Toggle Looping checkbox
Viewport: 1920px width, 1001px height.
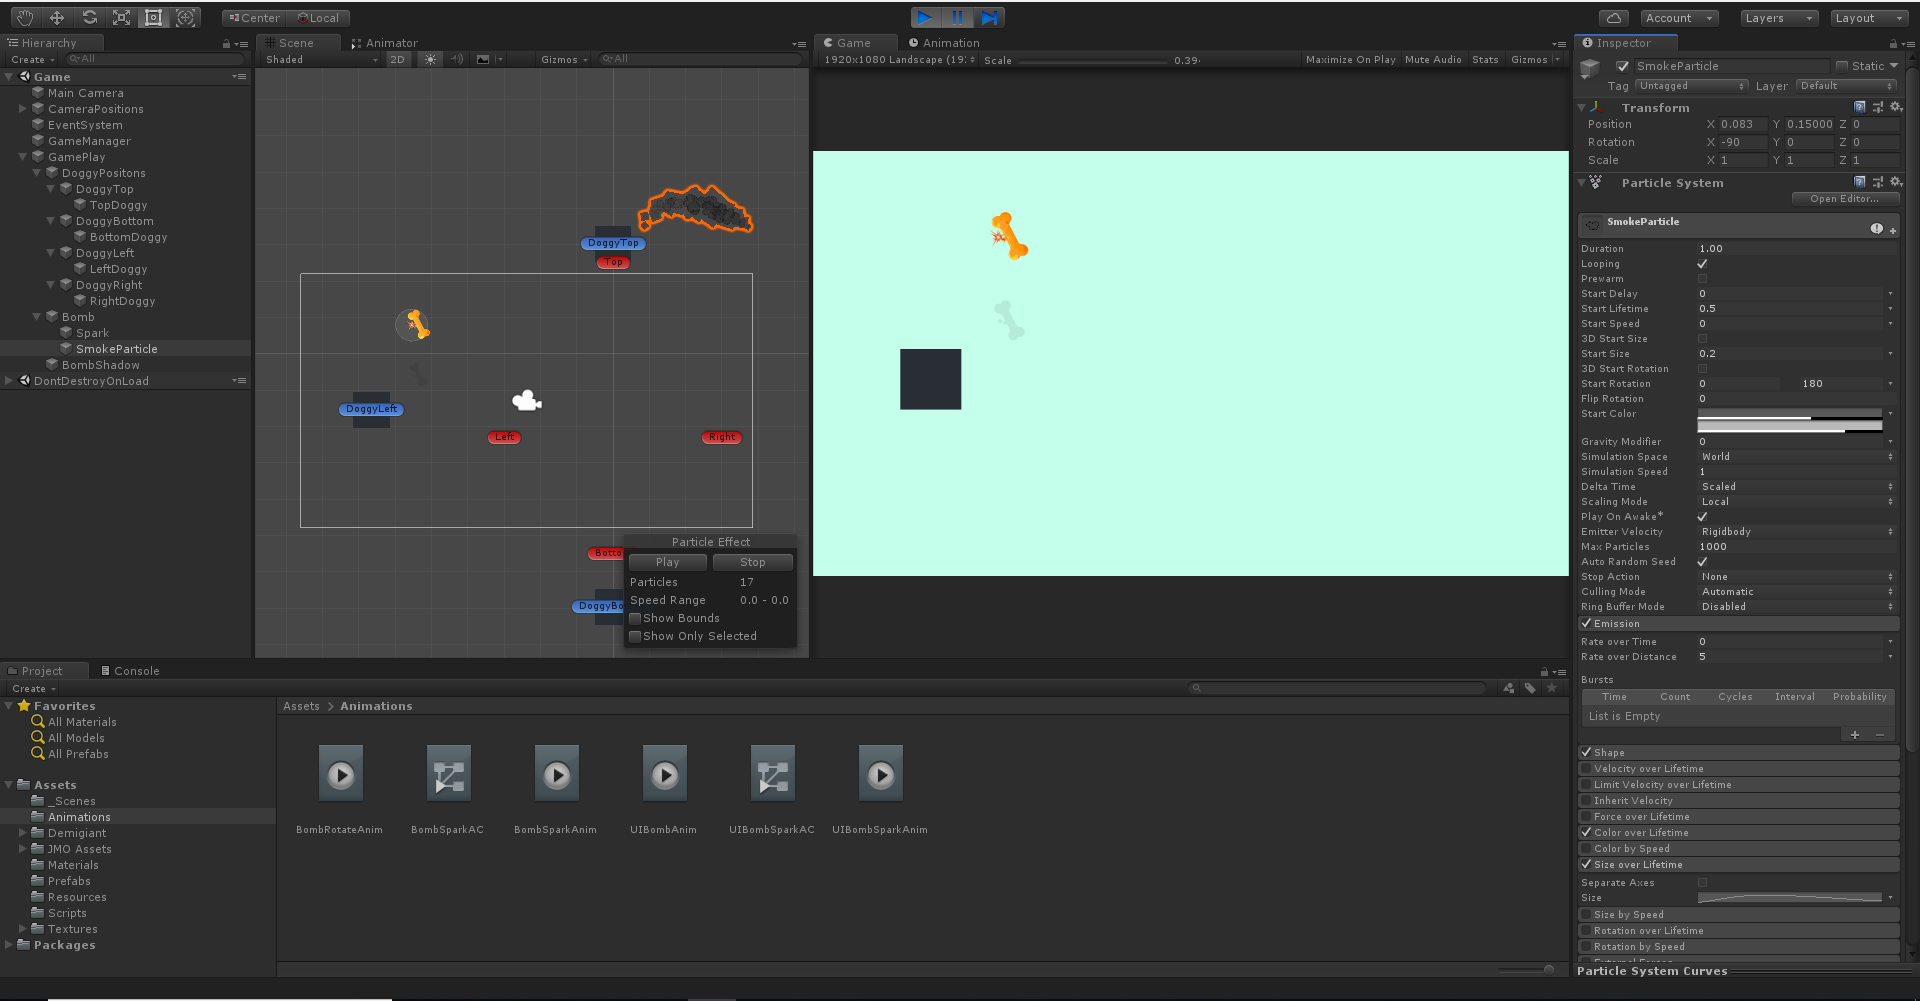pos(1702,264)
